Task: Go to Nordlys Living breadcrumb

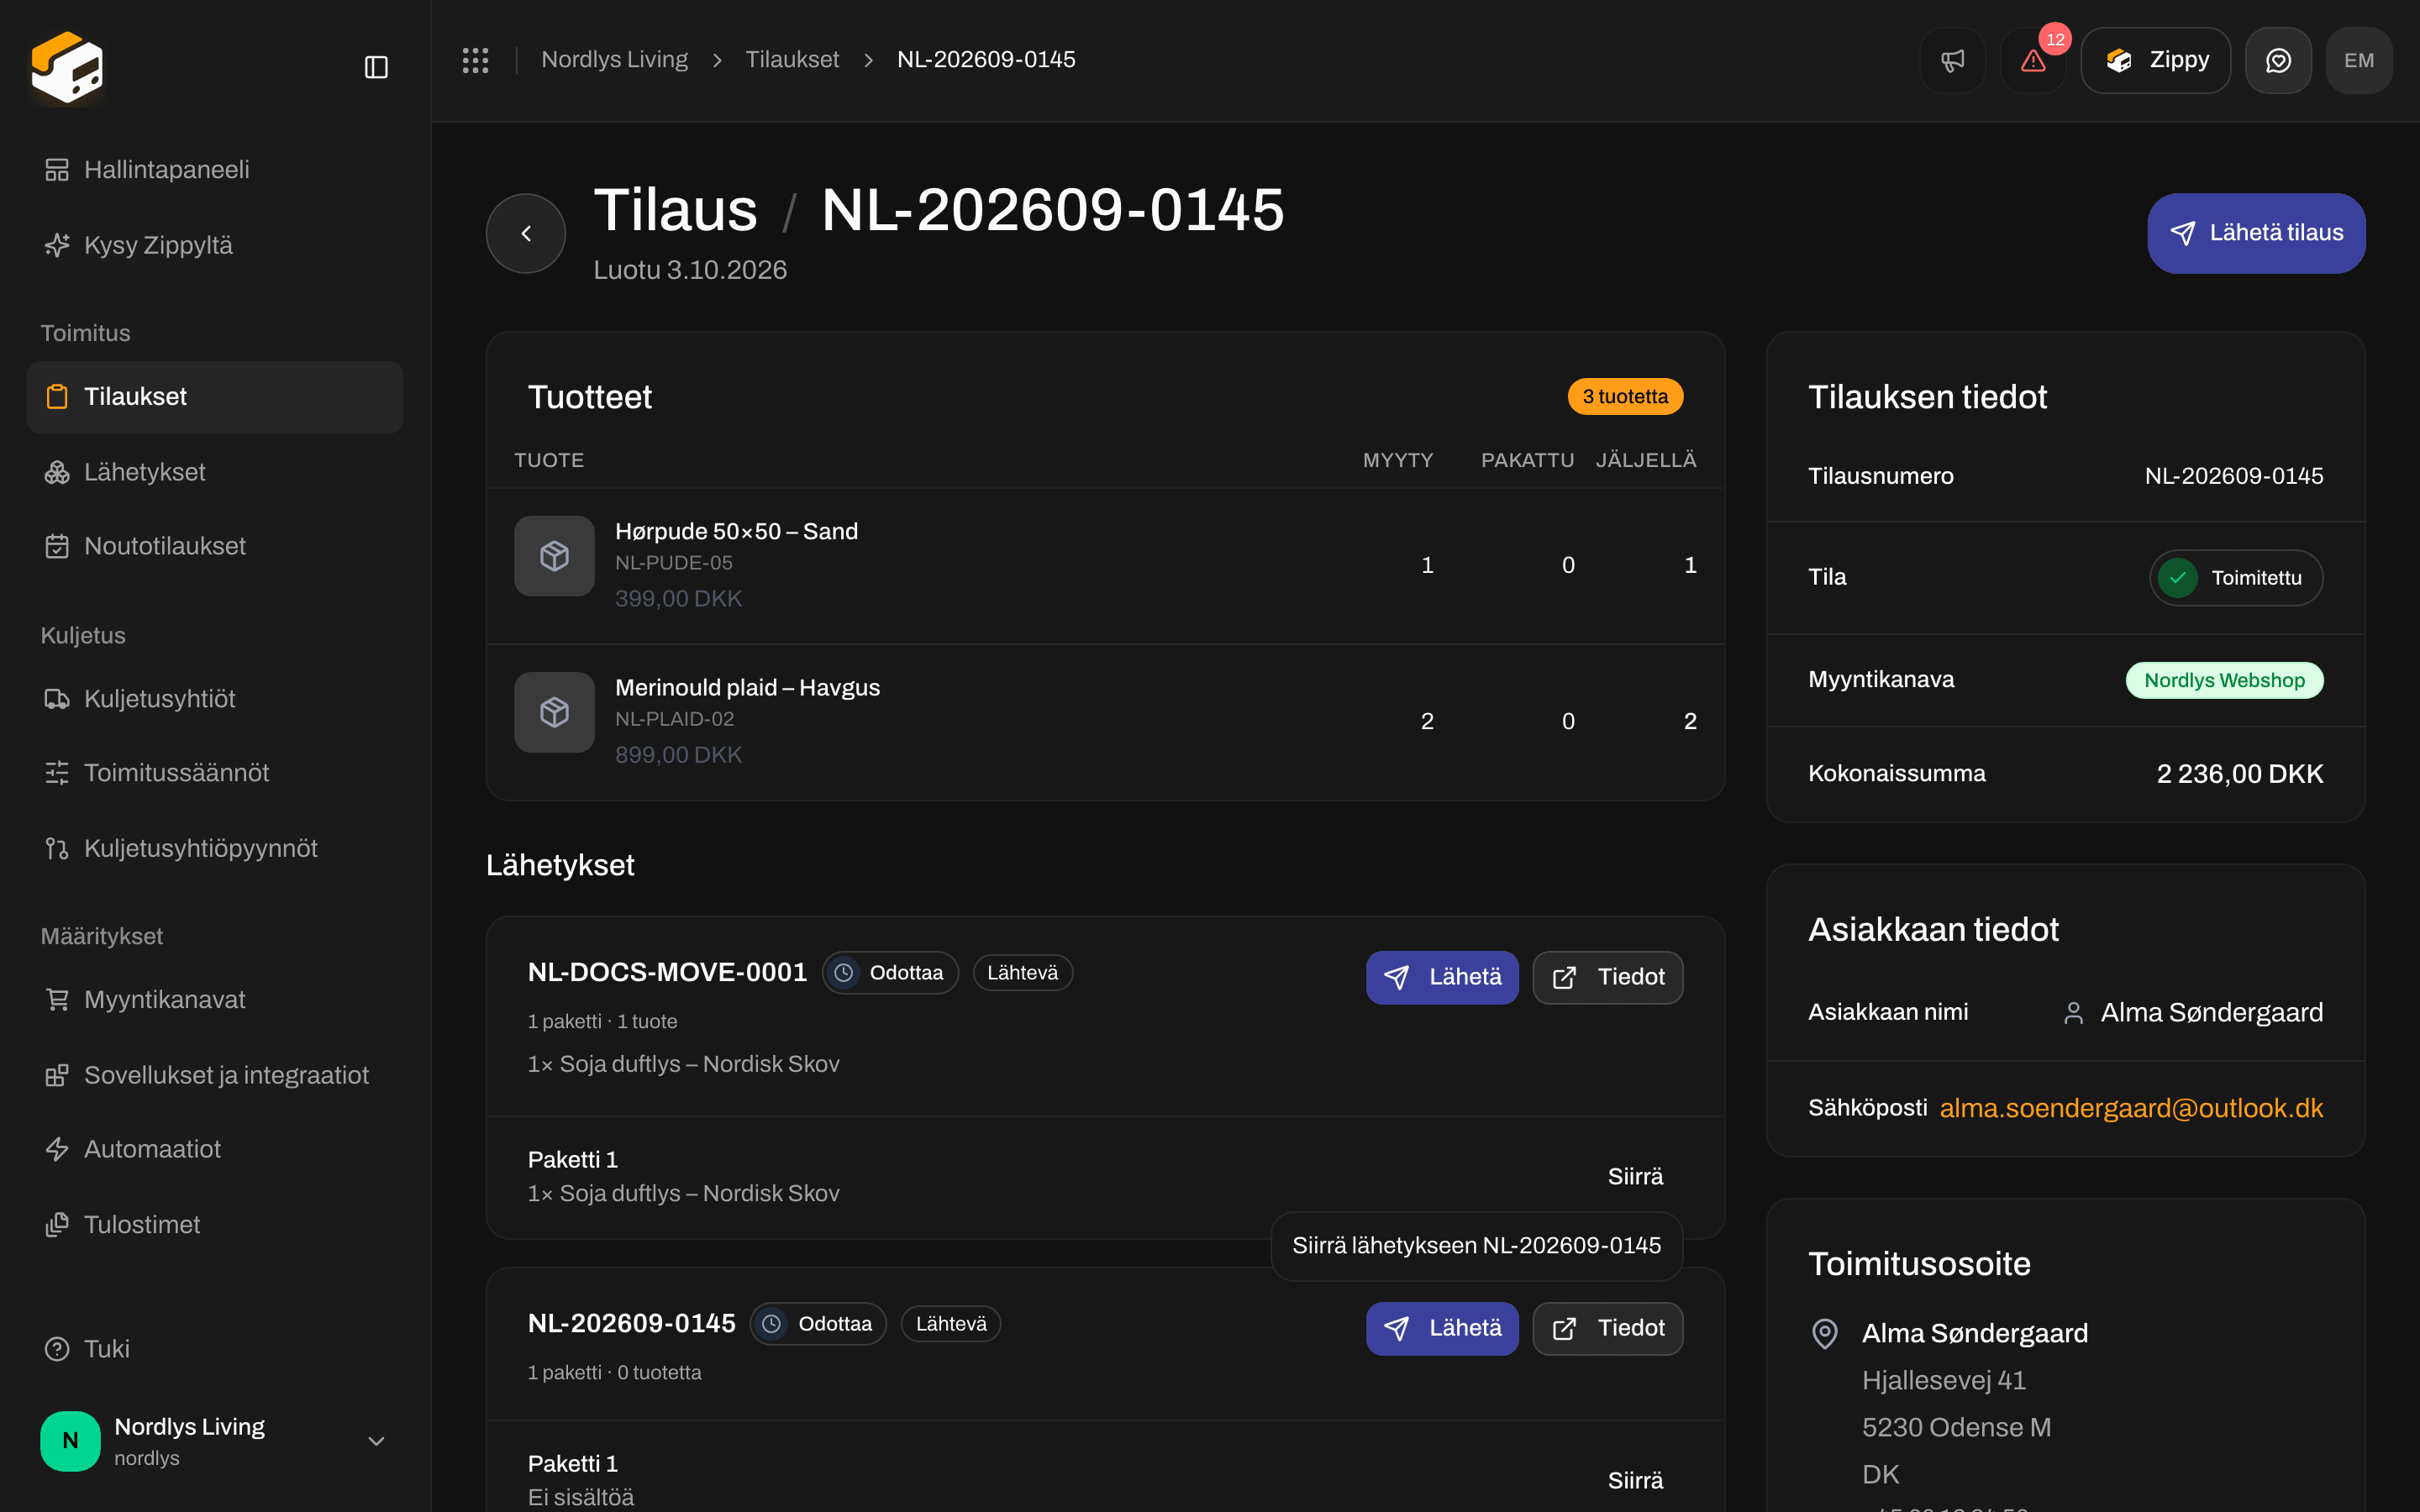Action: [x=614, y=60]
